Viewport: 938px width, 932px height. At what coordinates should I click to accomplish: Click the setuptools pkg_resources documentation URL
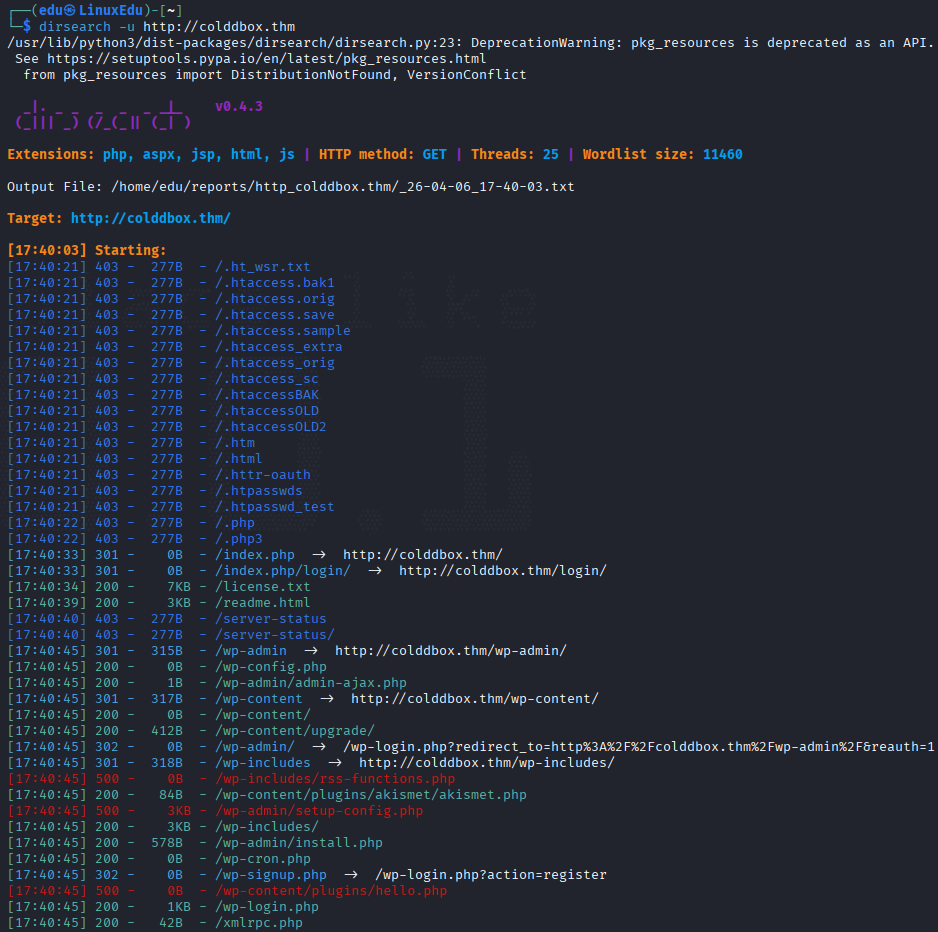(x=266, y=59)
